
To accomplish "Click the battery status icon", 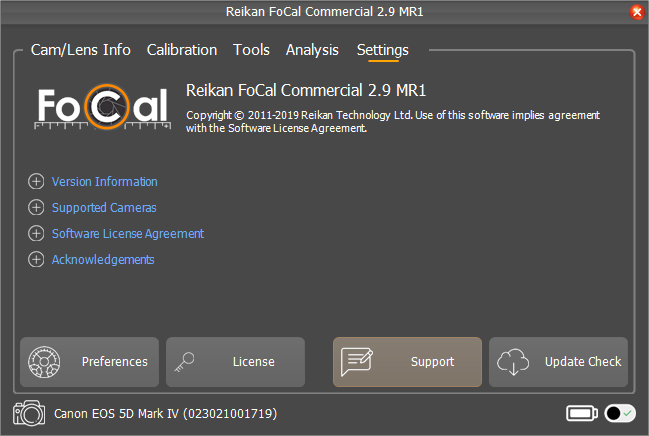I will pyautogui.click(x=582, y=413).
